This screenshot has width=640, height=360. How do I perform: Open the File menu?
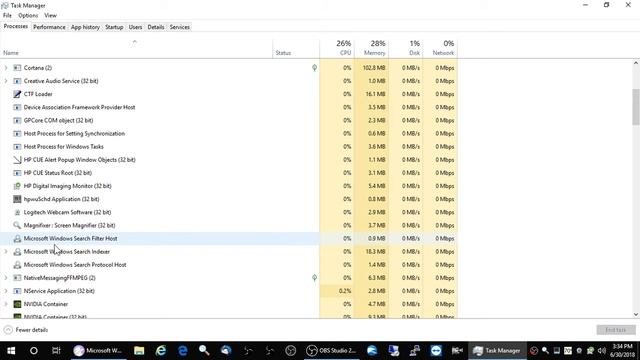(7, 16)
